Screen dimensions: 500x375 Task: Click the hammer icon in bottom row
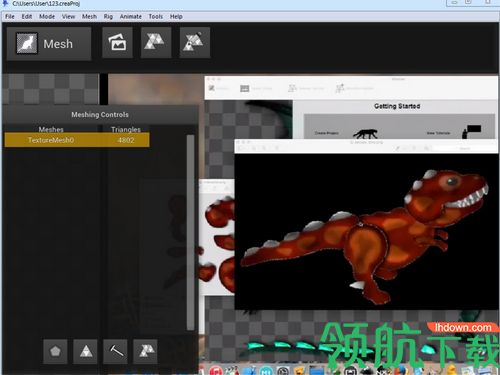point(115,351)
